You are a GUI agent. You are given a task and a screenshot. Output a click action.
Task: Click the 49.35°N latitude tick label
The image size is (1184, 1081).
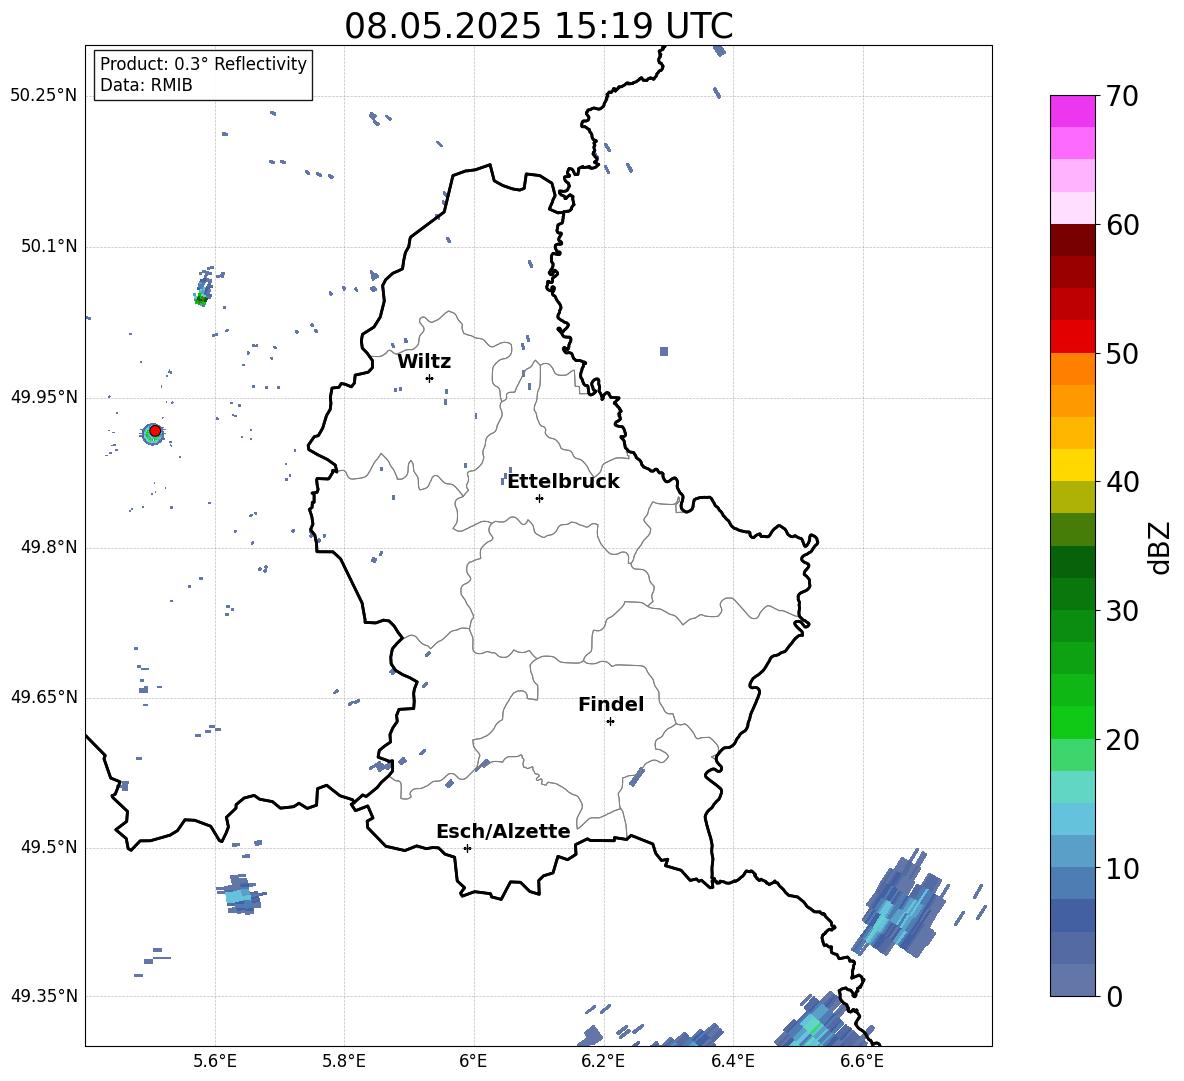click(44, 996)
